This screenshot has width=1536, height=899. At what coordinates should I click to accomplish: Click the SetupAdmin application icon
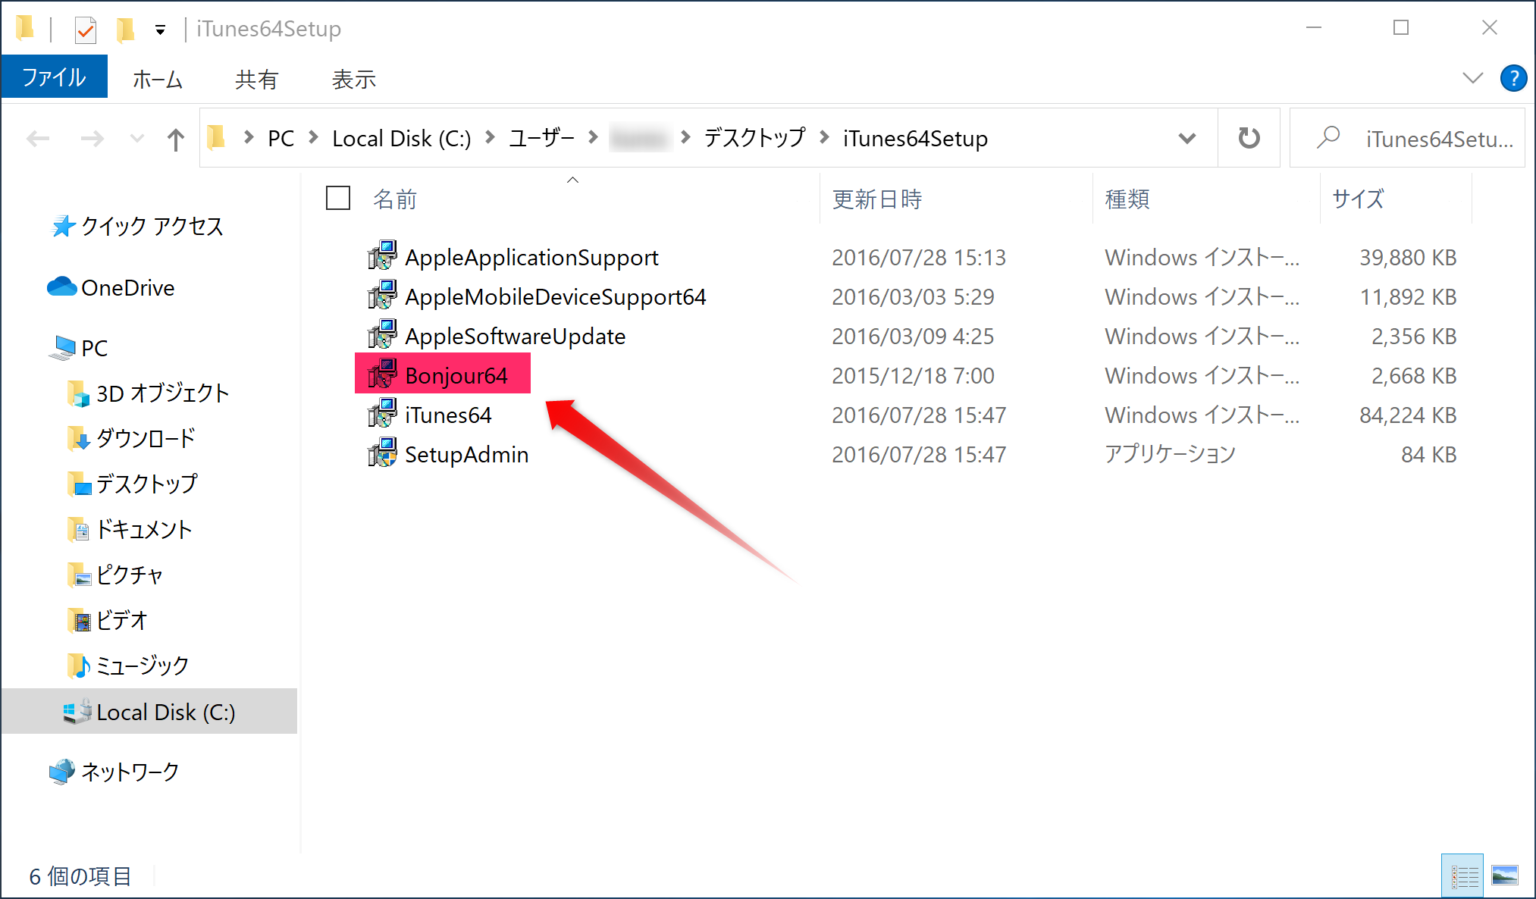point(382,454)
